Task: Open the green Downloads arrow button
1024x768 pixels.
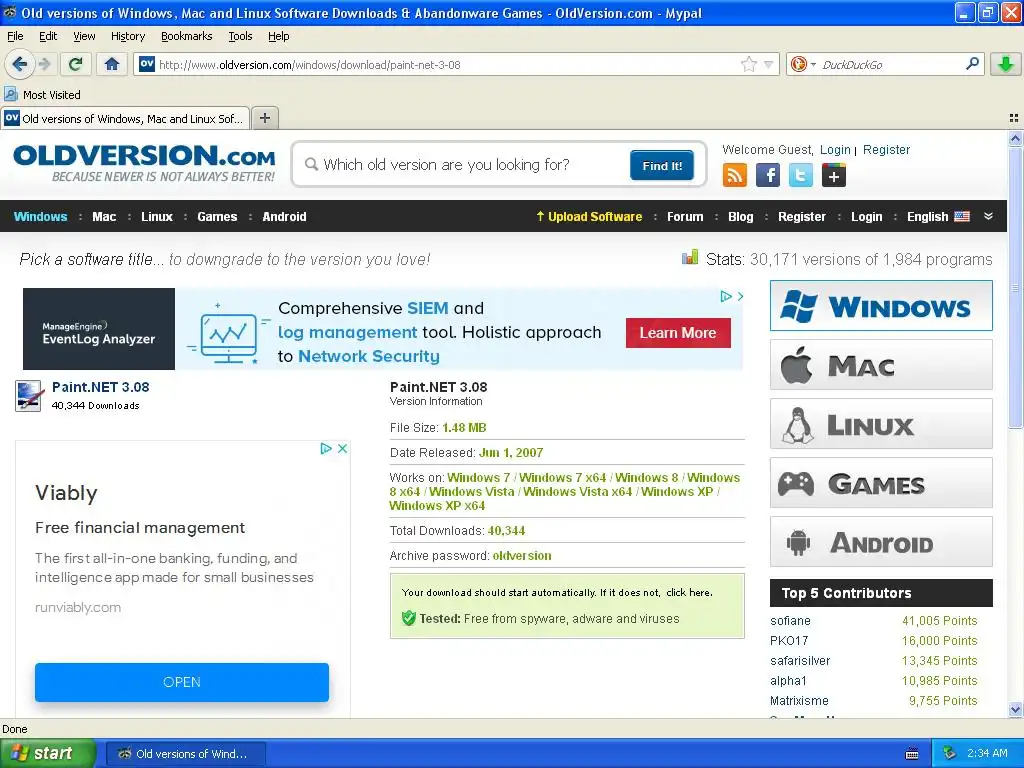Action: click(1006, 64)
